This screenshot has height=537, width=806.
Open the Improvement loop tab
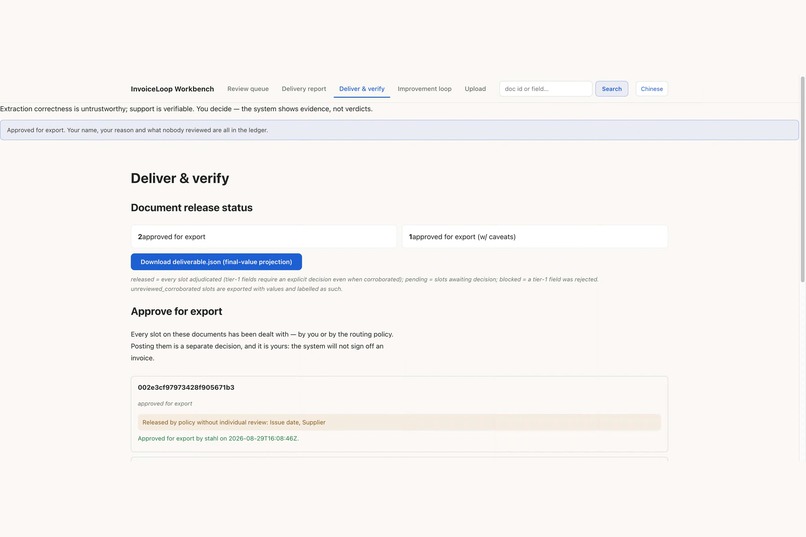click(x=425, y=89)
